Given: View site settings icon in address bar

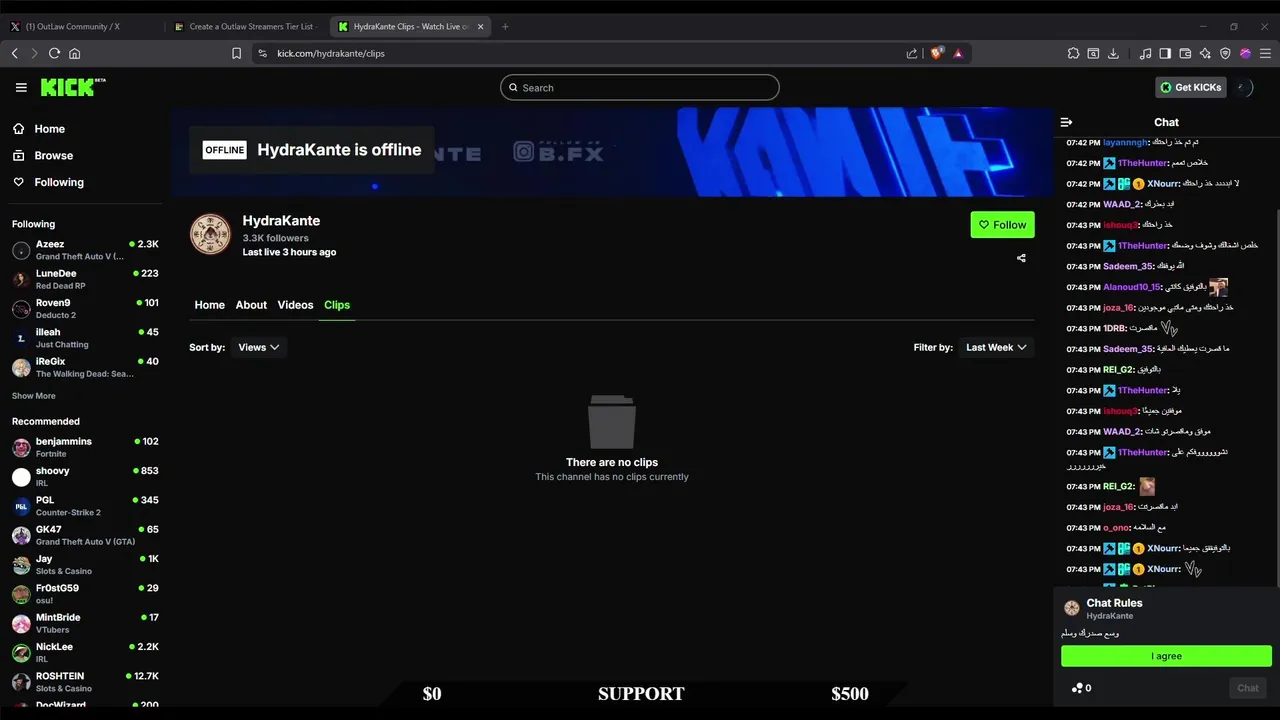Looking at the screenshot, I should [x=263, y=53].
